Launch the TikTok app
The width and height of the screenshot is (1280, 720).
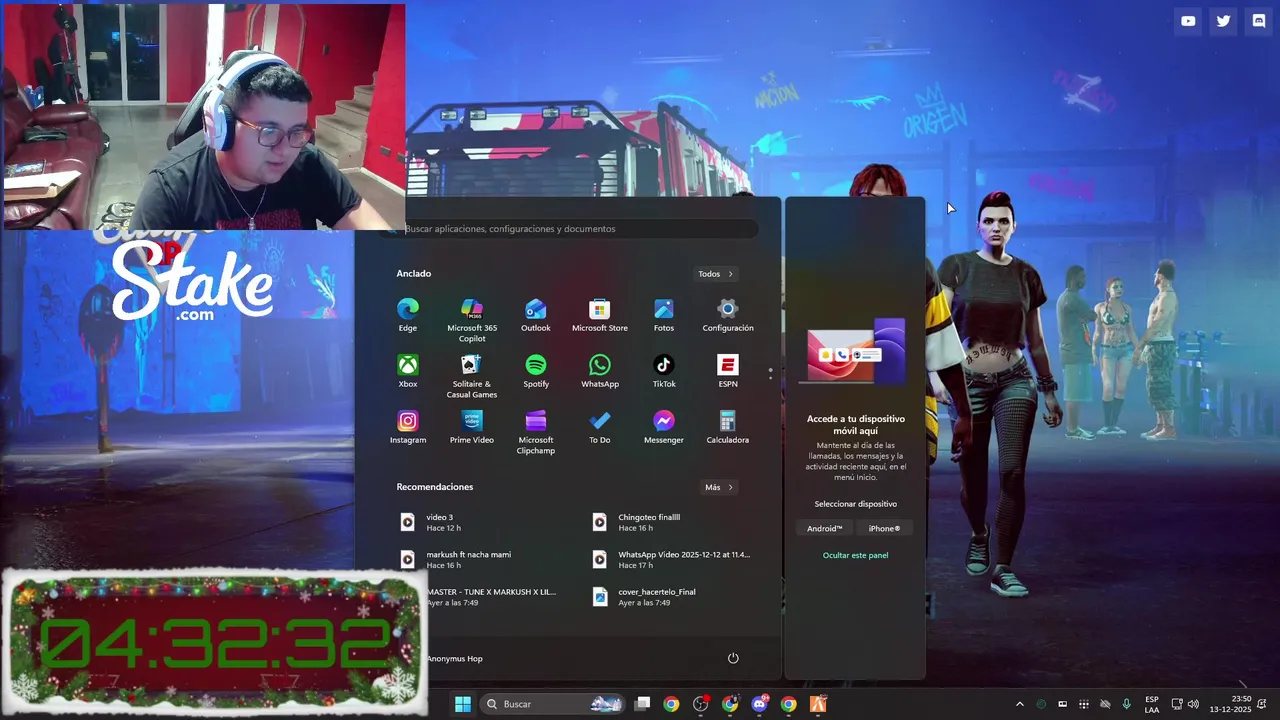[x=664, y=371]
